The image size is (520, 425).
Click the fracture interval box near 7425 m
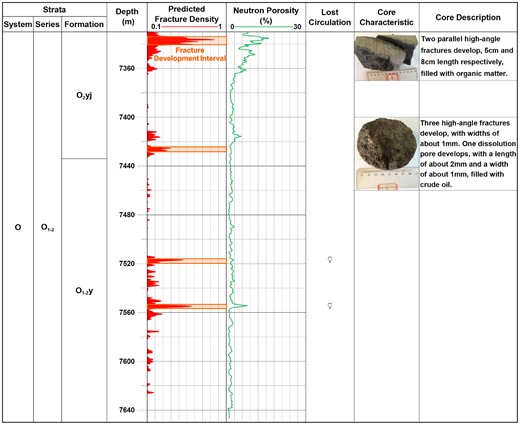click(x=187, y=149)
